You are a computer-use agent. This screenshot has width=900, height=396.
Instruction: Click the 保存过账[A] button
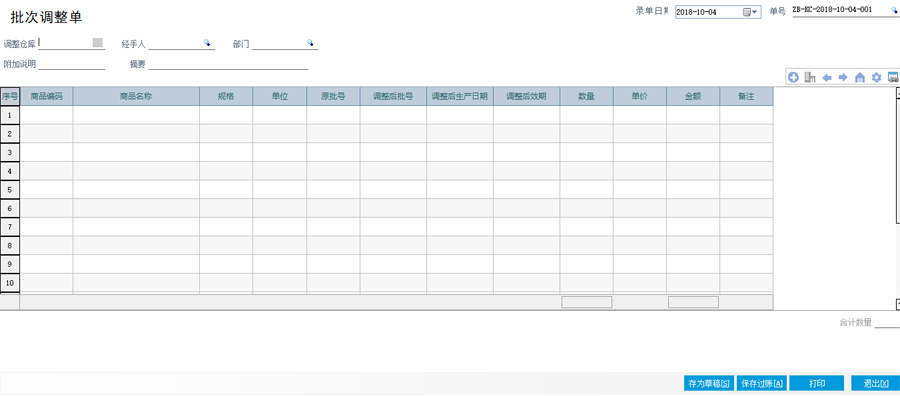point(762,383)
